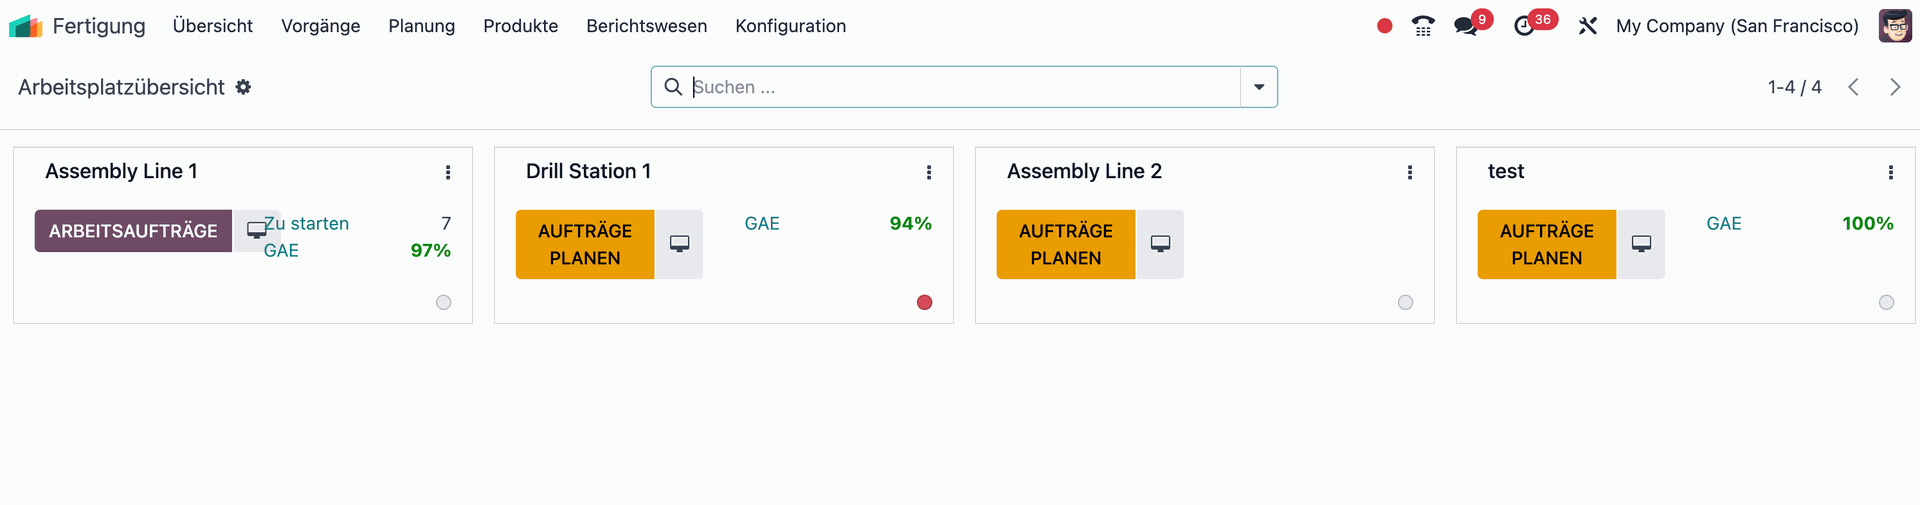Click the settings gear beside Arbeitsplatzübersicht
Image resolution: width=1920 pixels, height=505 pixels.
point(243,87)
